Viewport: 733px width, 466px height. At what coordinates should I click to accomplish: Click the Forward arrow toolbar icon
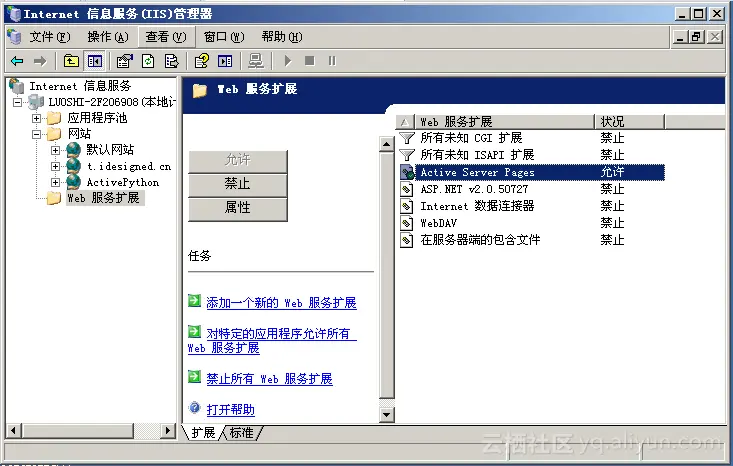40,61
